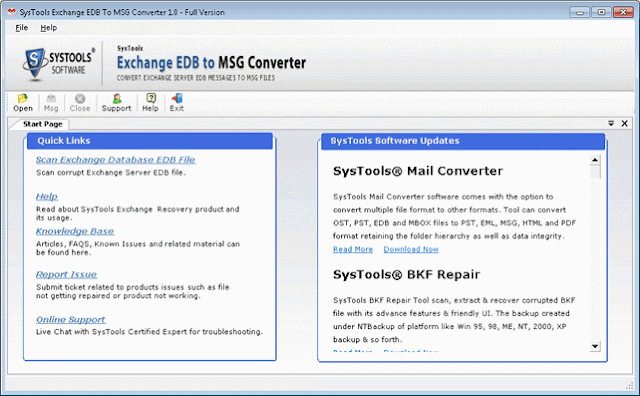This screenshot has width=640, height=396.
Task: Open Scan Exchange Database EDB File link
Action: [x=116, y=160]
